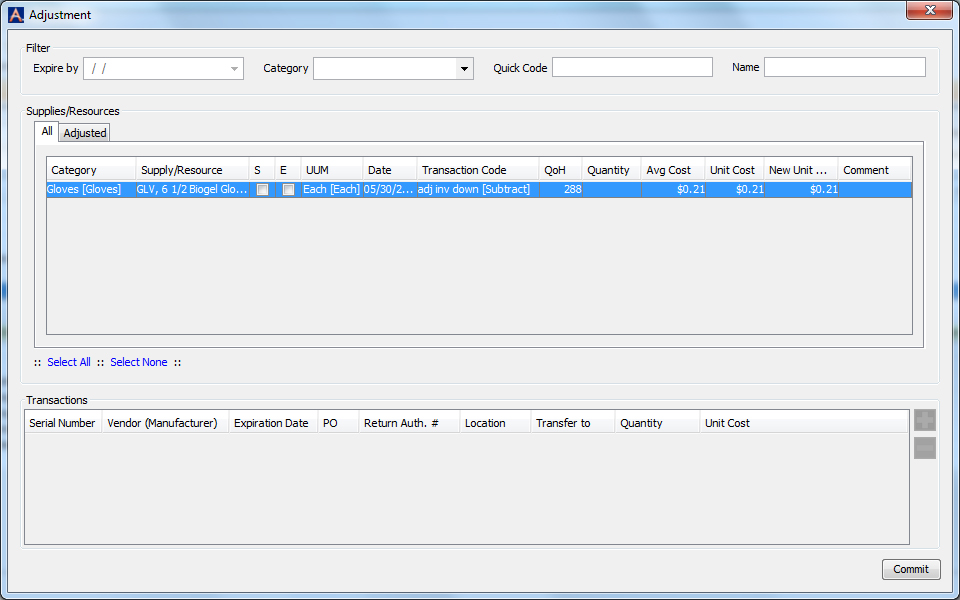
Task: Expand the Category dropdown list
Action: tap(464, 69)
